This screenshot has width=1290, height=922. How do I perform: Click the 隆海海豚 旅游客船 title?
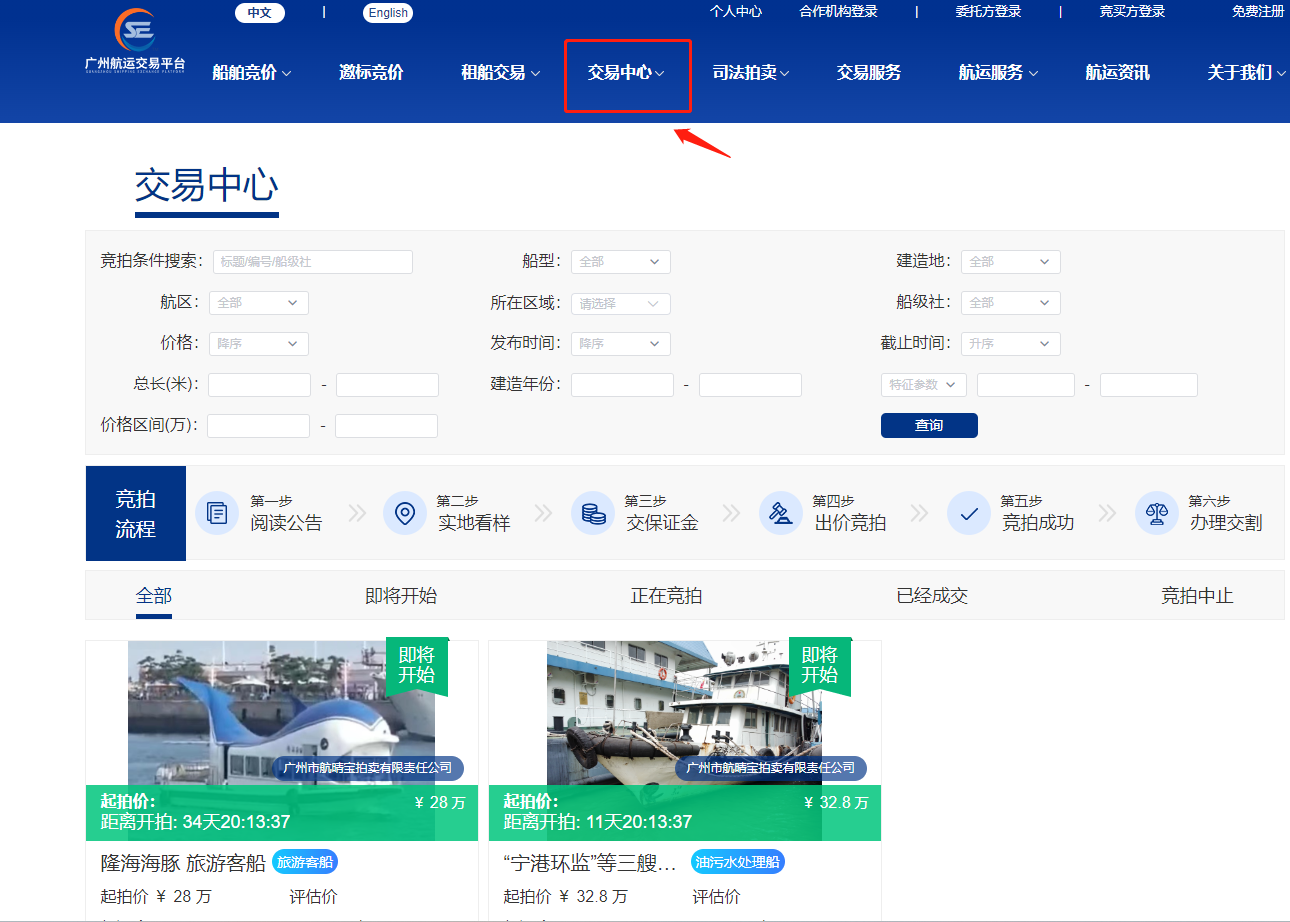[x=183, y=863]
